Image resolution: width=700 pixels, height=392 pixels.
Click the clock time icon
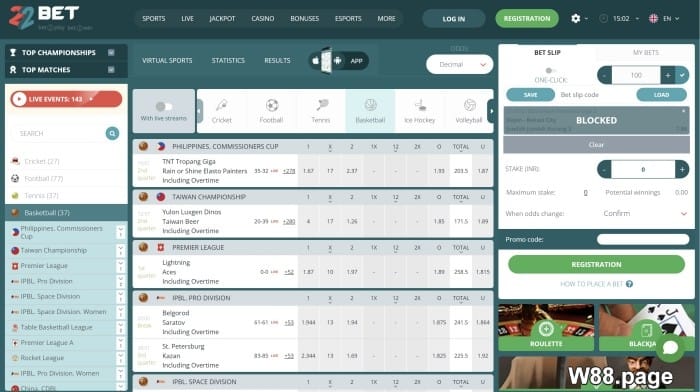604,18
